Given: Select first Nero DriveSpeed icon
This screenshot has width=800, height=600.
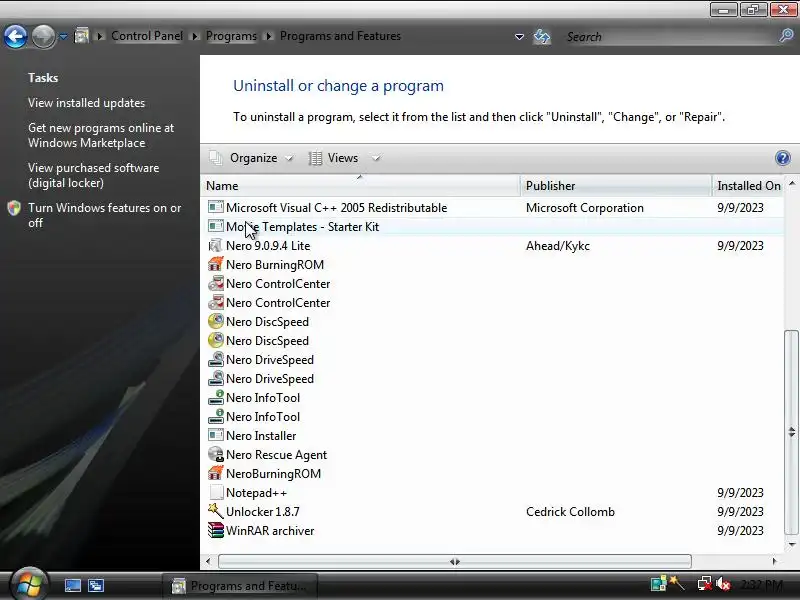Looking at the screenshot, I should click(216, 359).
